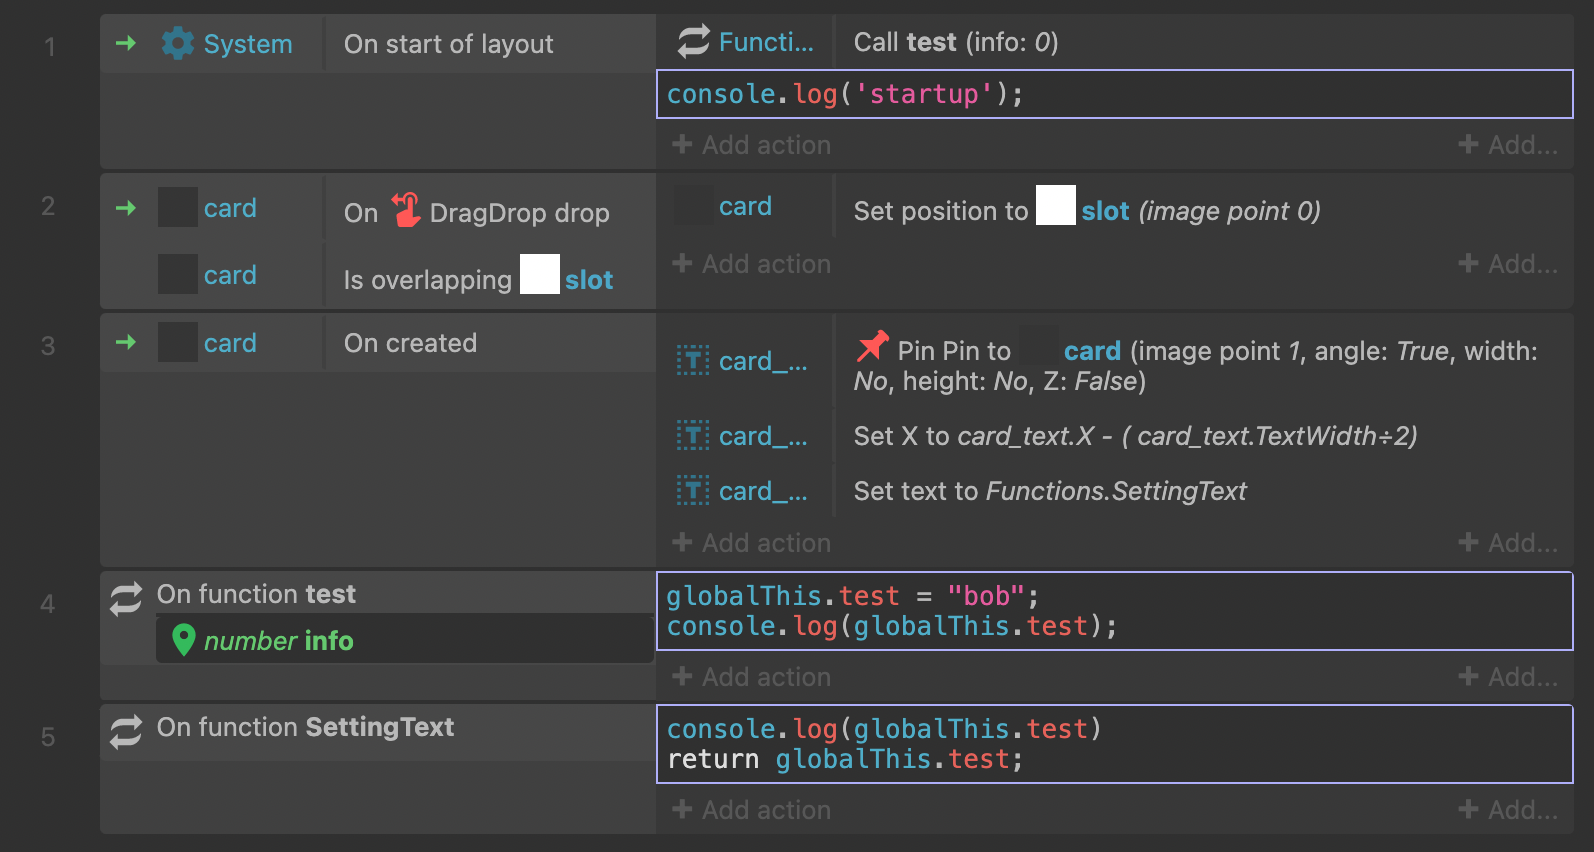Screen dimensions: 1594x852
Task: Select the On start of layout condition
Action: pos(448,44)
